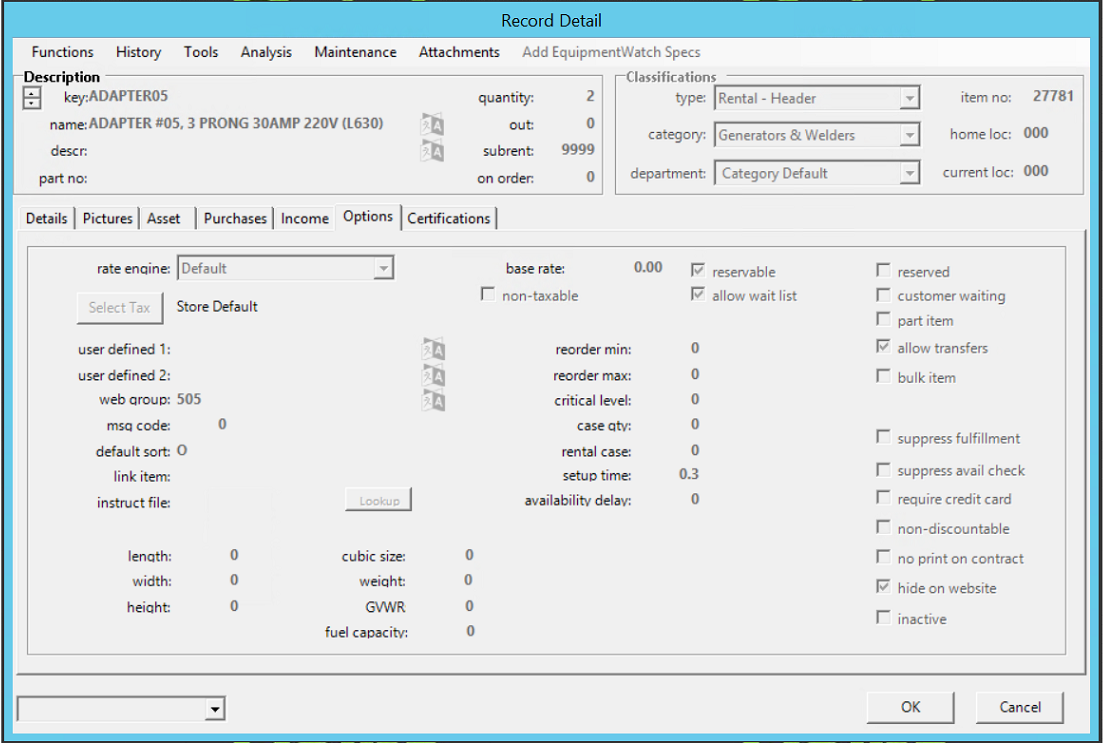Click translate icon beside user defined 2
The width and height of the screenshot is (1105, 743).
(x=433, y=376)
